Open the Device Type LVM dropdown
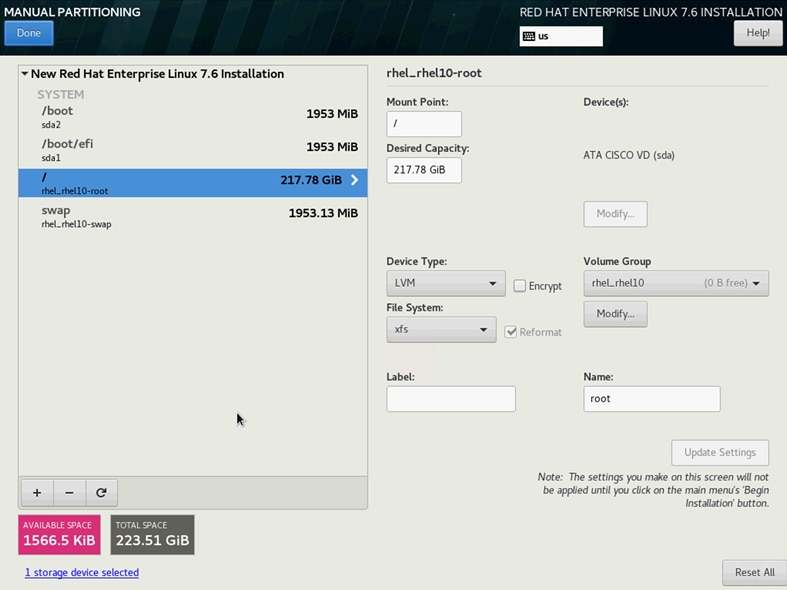Screen dimensions: 787x590 (x=446, y=283)
